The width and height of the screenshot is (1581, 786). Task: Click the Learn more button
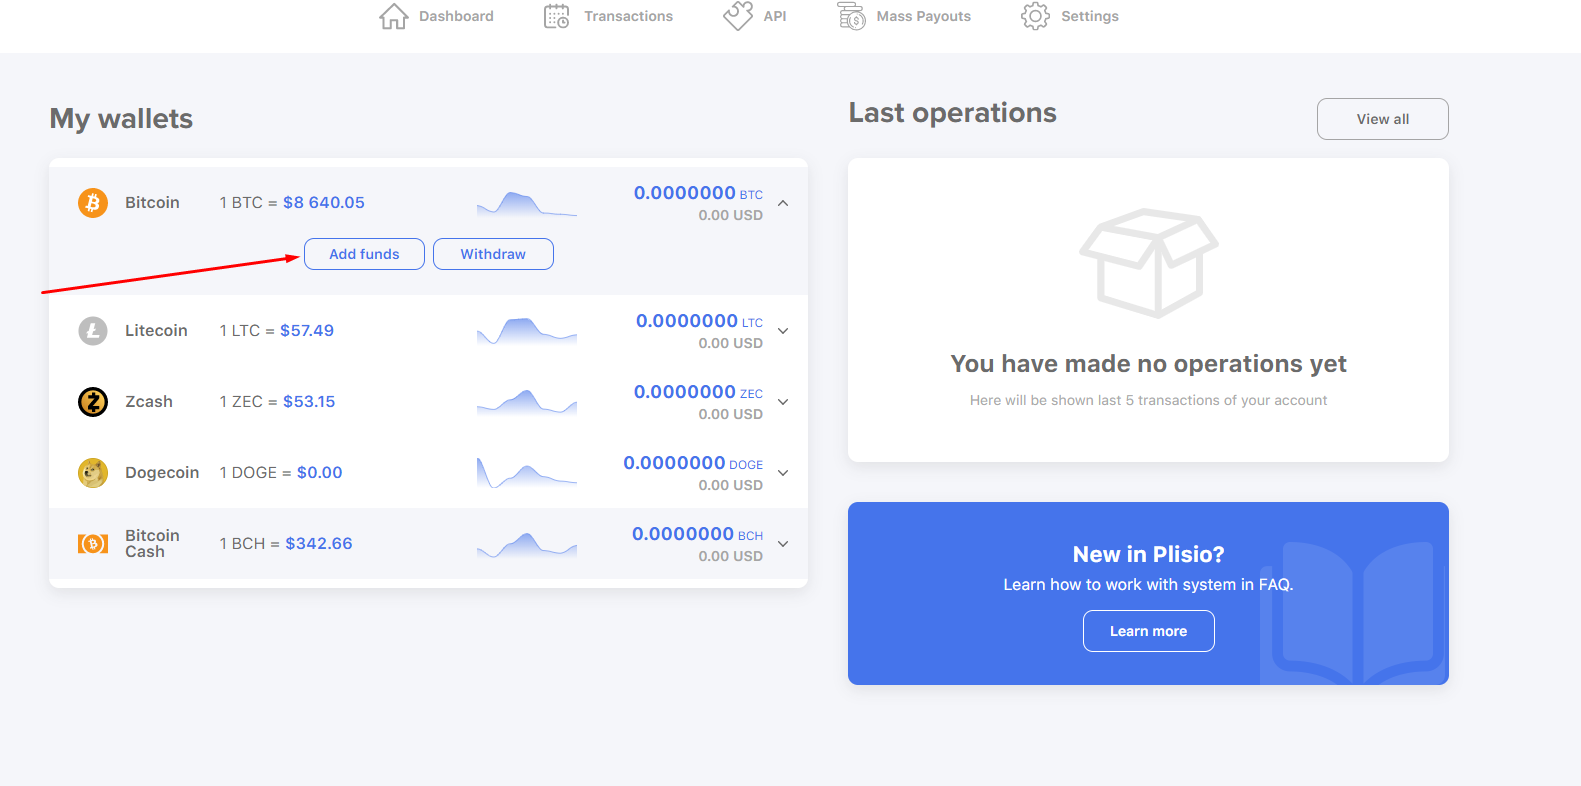click(1149, 631)
